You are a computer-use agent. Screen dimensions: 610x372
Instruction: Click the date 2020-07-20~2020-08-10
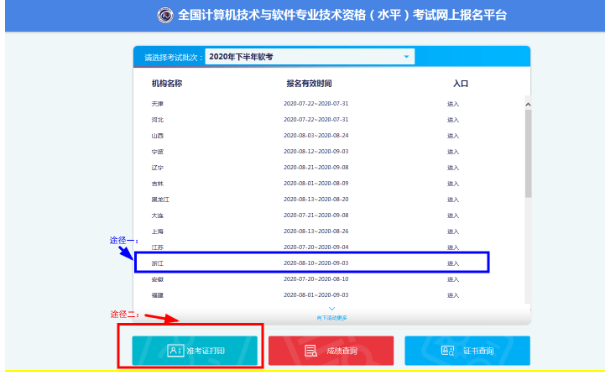pyautogui.click(x=316, y=279)
